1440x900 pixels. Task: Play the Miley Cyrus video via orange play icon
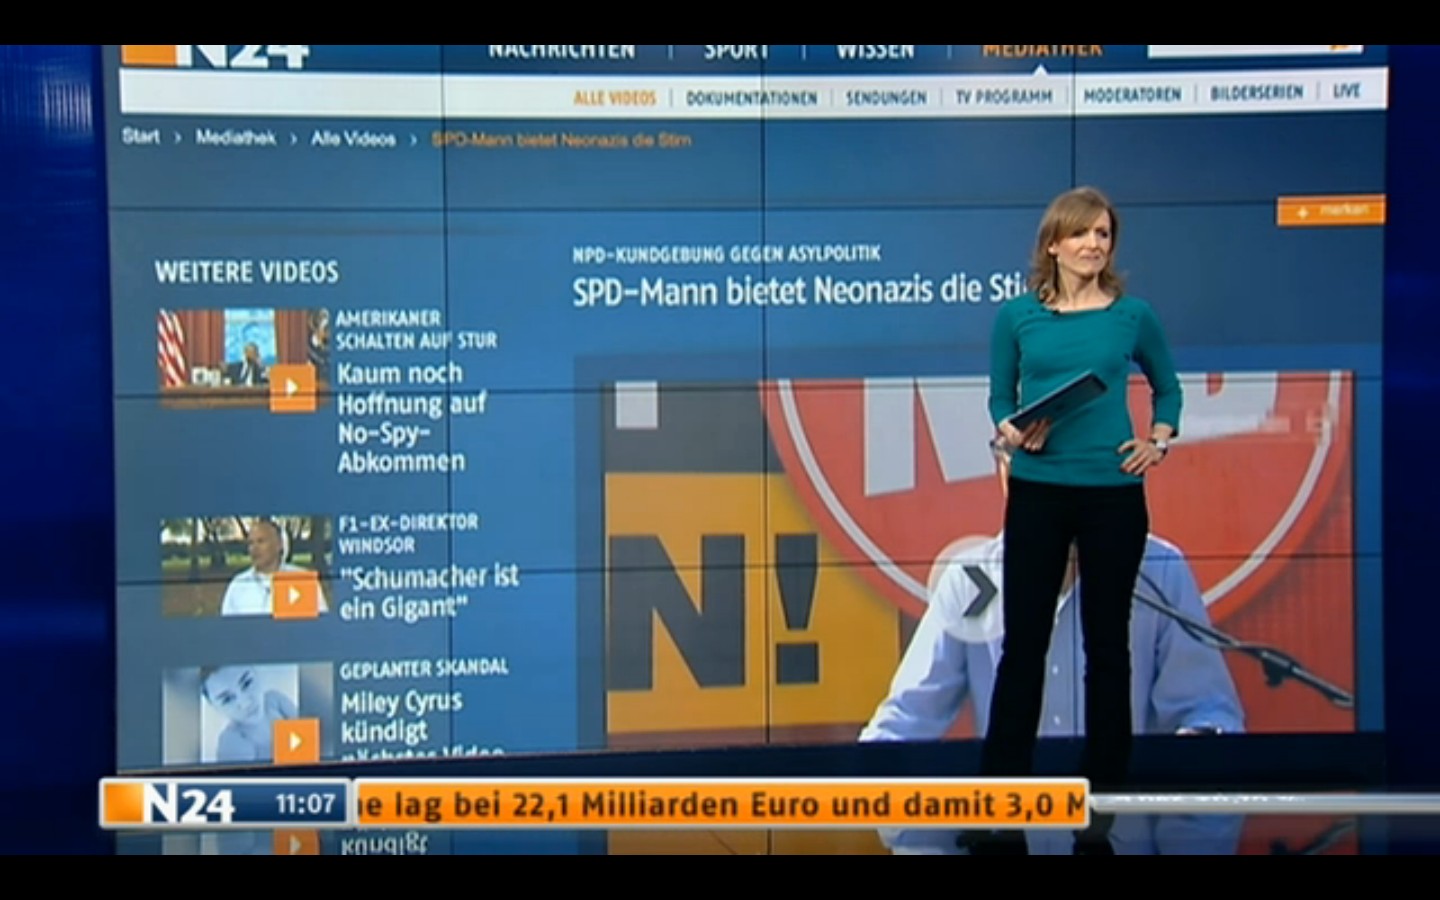pyautogui.click(x=295, y=742)
